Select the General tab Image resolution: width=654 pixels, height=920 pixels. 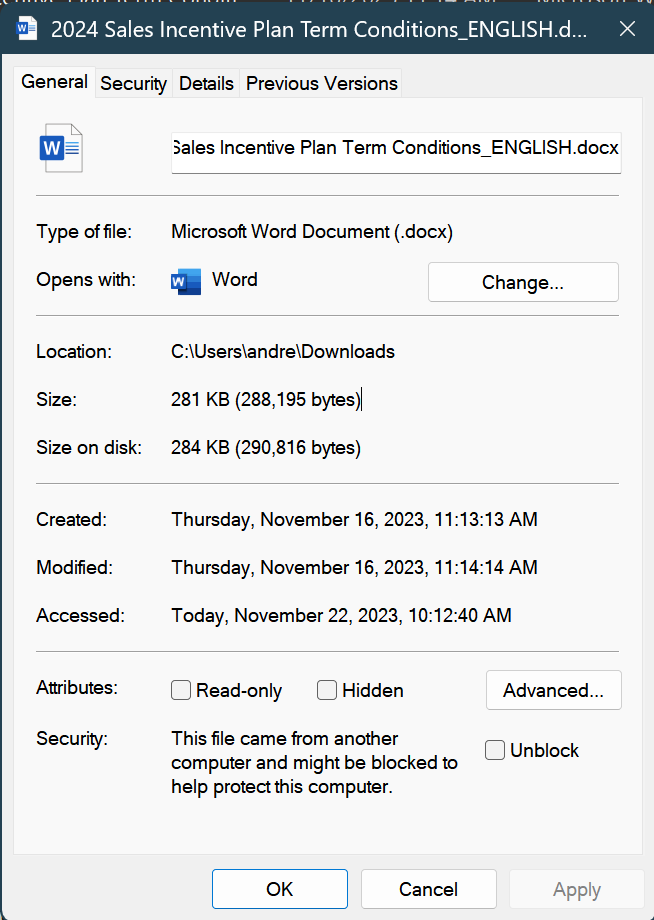coord(55,82)
